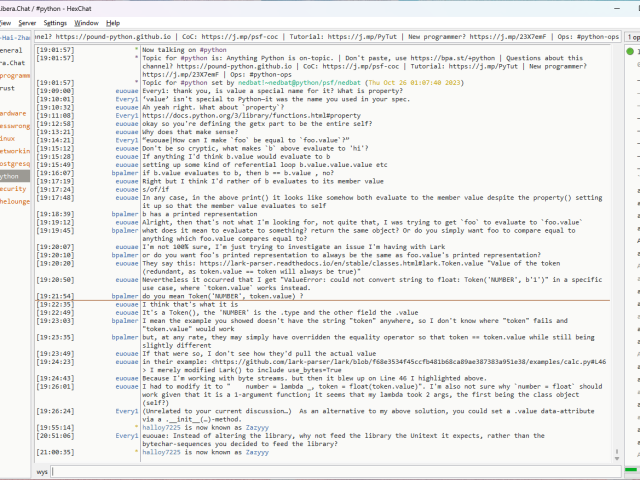Screen dimensions: 640x480
Task: Select the hardware channel in sidebar
Action: 14,113
